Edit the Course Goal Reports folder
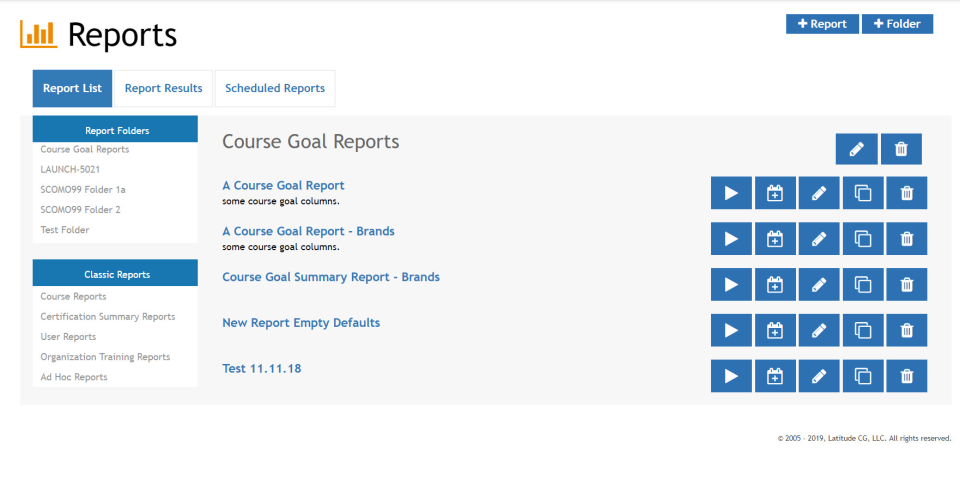 (857, 149)
